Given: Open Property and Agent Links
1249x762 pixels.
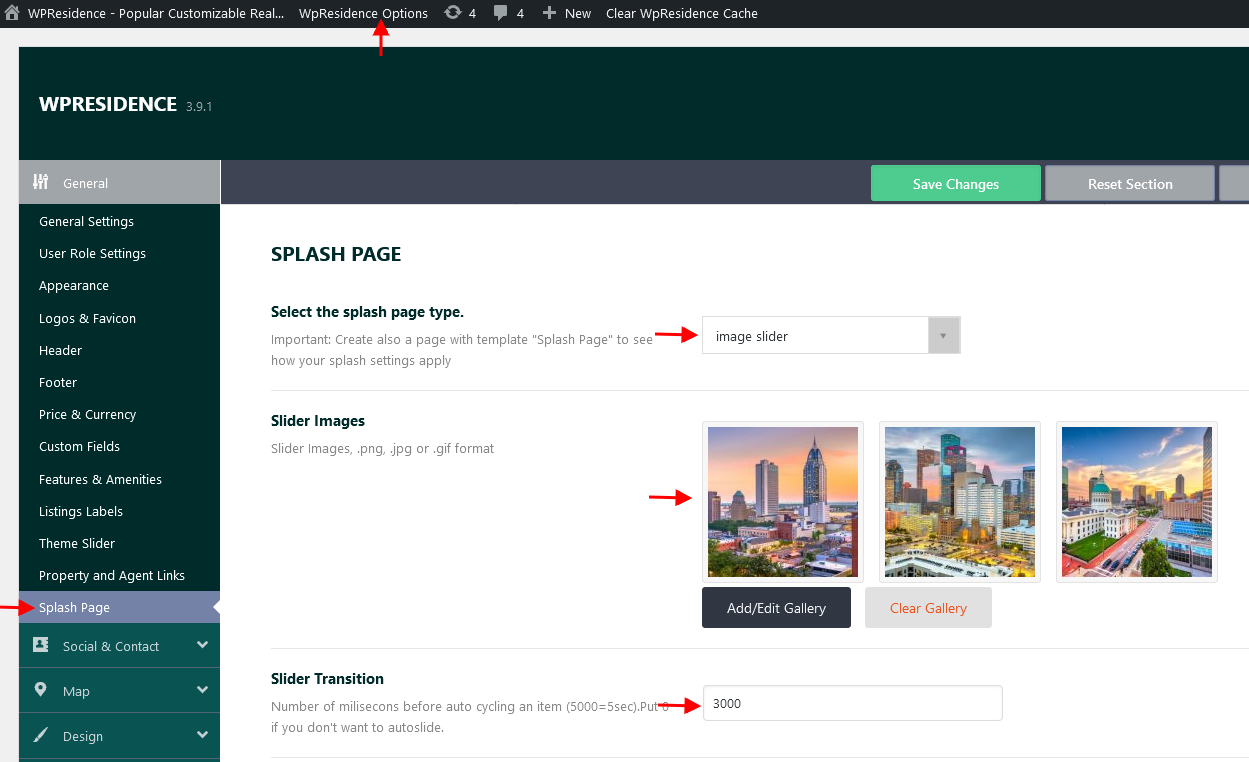Looking at the screenshot, I should 112,575.
